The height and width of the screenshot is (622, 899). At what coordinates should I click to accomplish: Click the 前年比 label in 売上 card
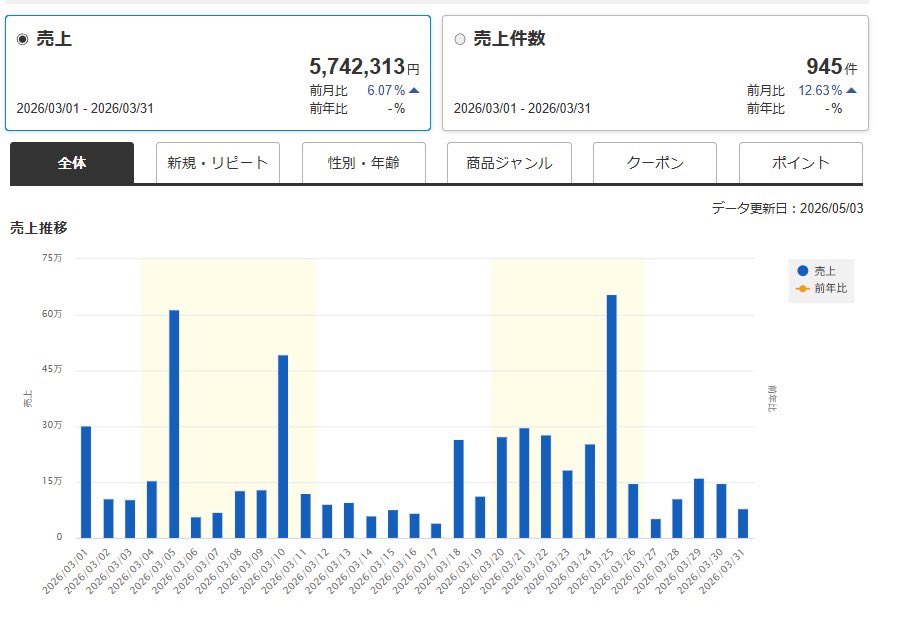[x=329, y=108]
